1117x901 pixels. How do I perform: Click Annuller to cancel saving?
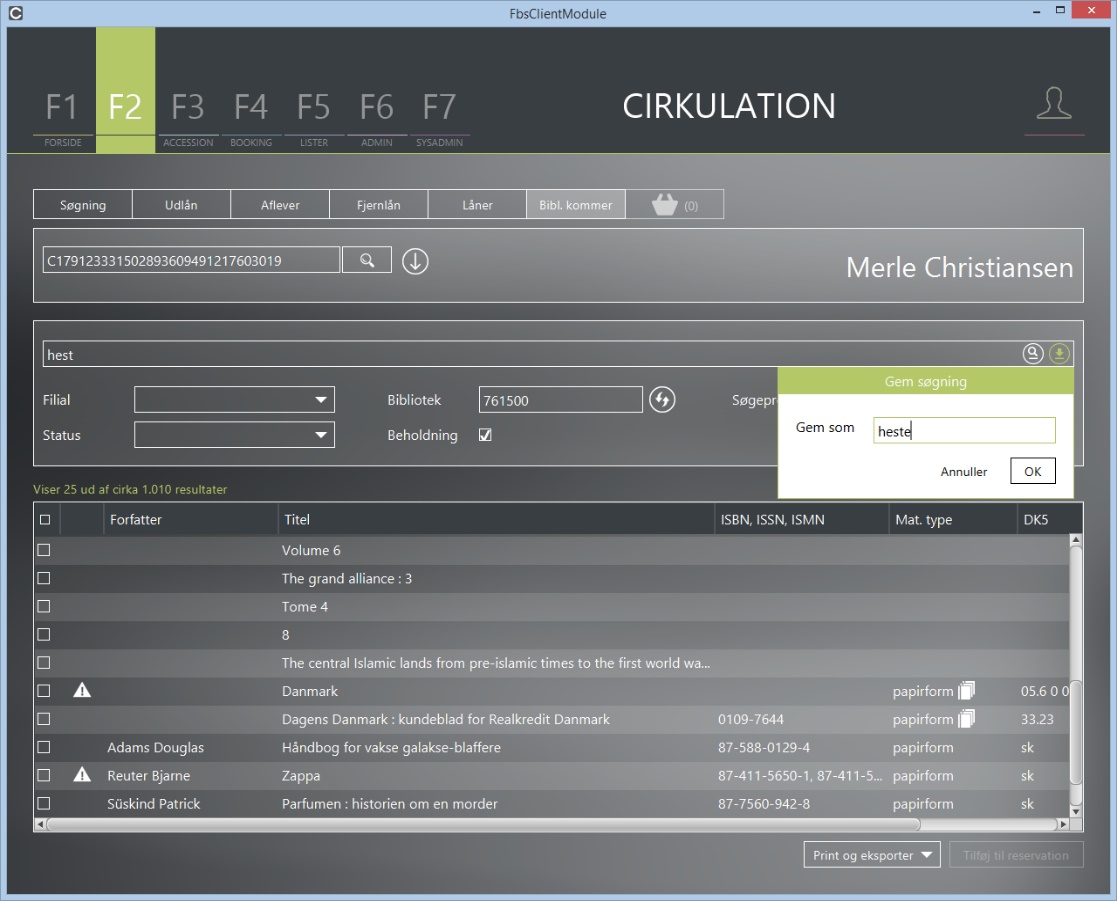(963, 472)
